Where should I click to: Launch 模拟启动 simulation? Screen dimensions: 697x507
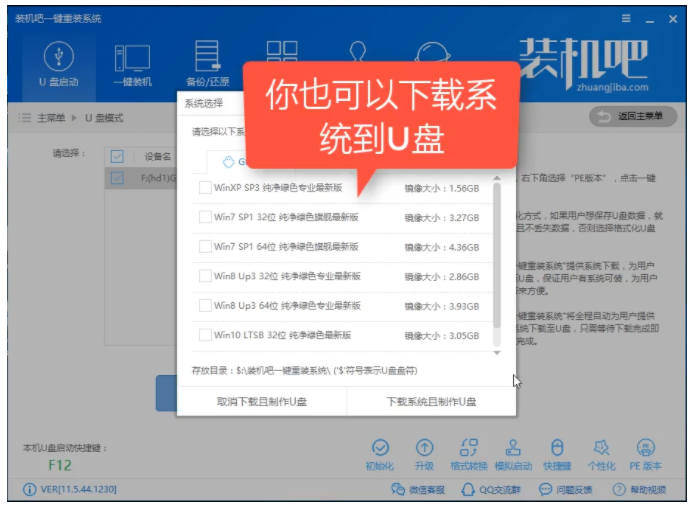pyautogui.click(x=514, y=453)
